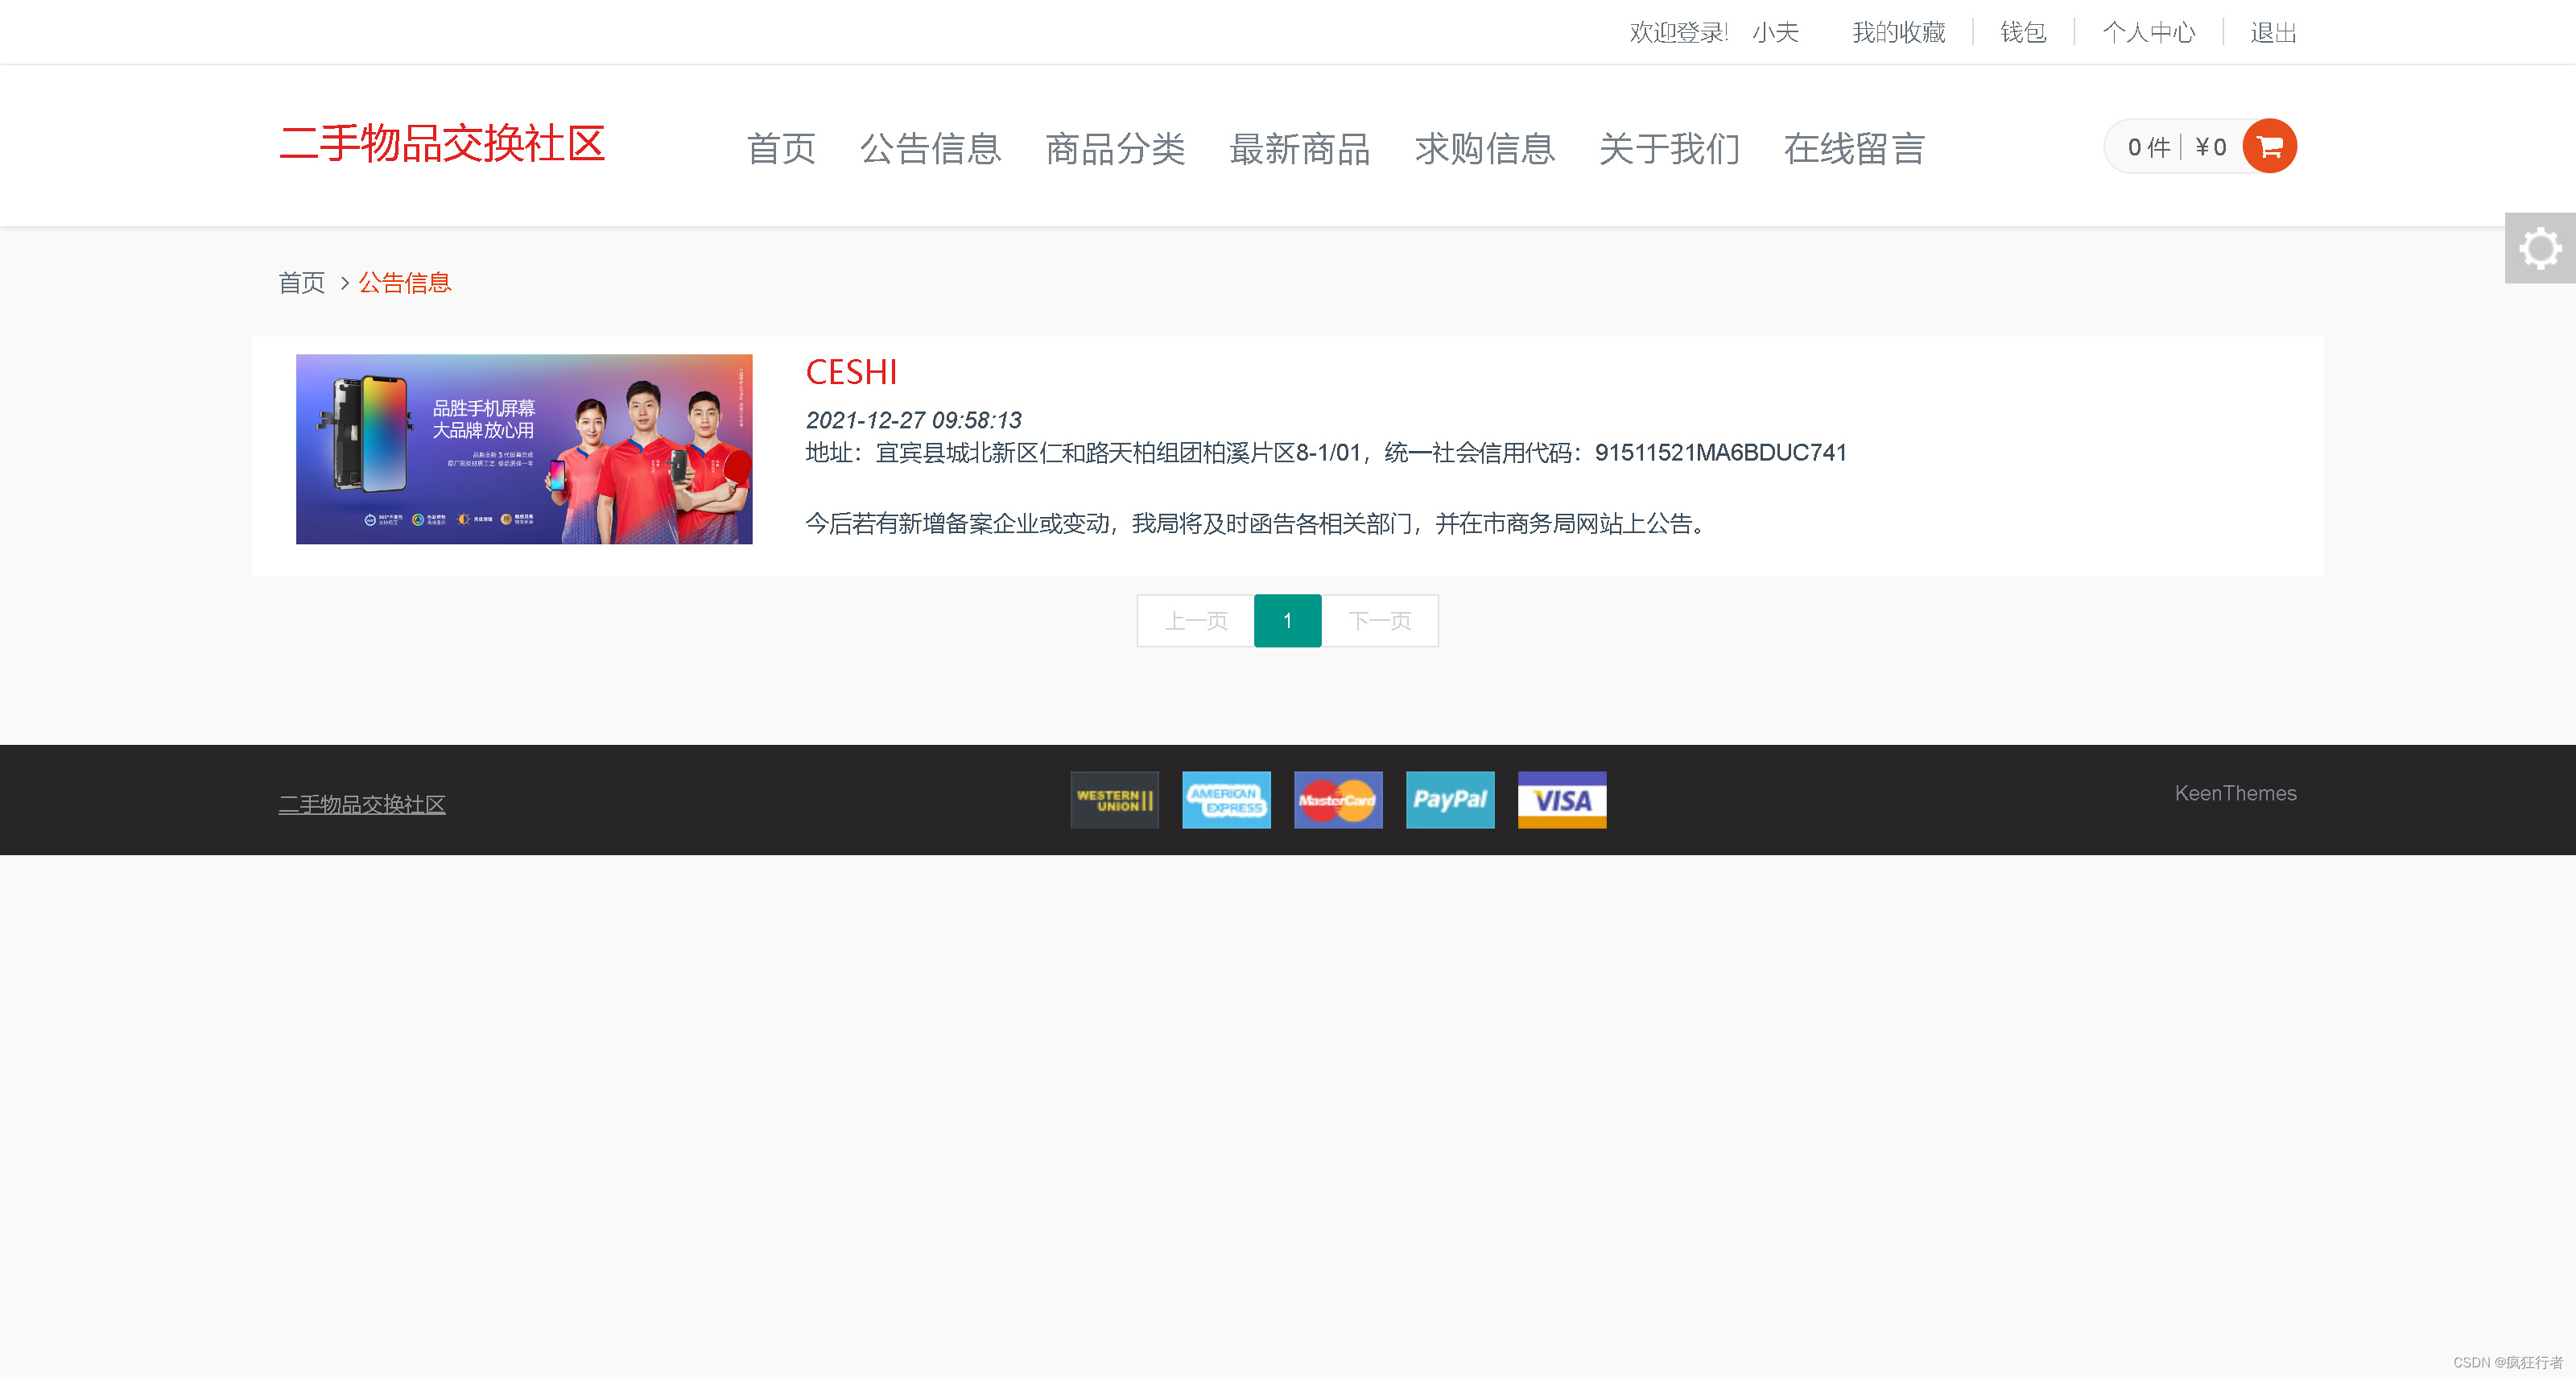This screenshot has height=1377, width=2576.
Task: Click the PayPal payment icon
Action: pyautogui.click(x=1450, y=800)
